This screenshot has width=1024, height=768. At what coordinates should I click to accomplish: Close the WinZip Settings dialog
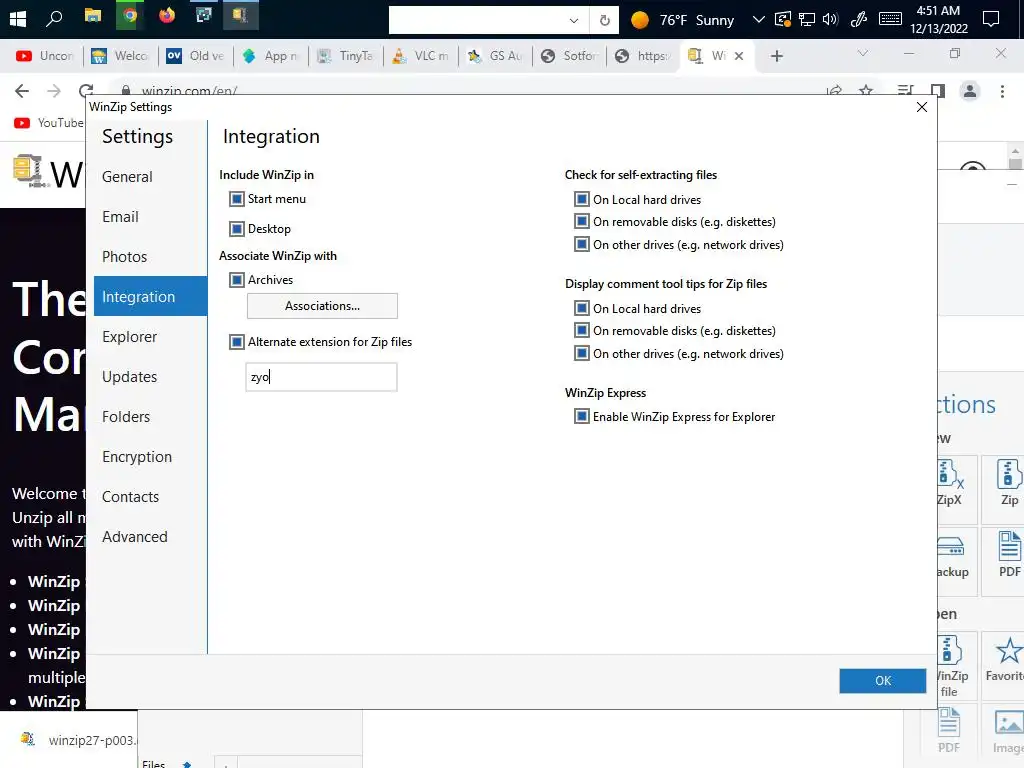[921, 107]
